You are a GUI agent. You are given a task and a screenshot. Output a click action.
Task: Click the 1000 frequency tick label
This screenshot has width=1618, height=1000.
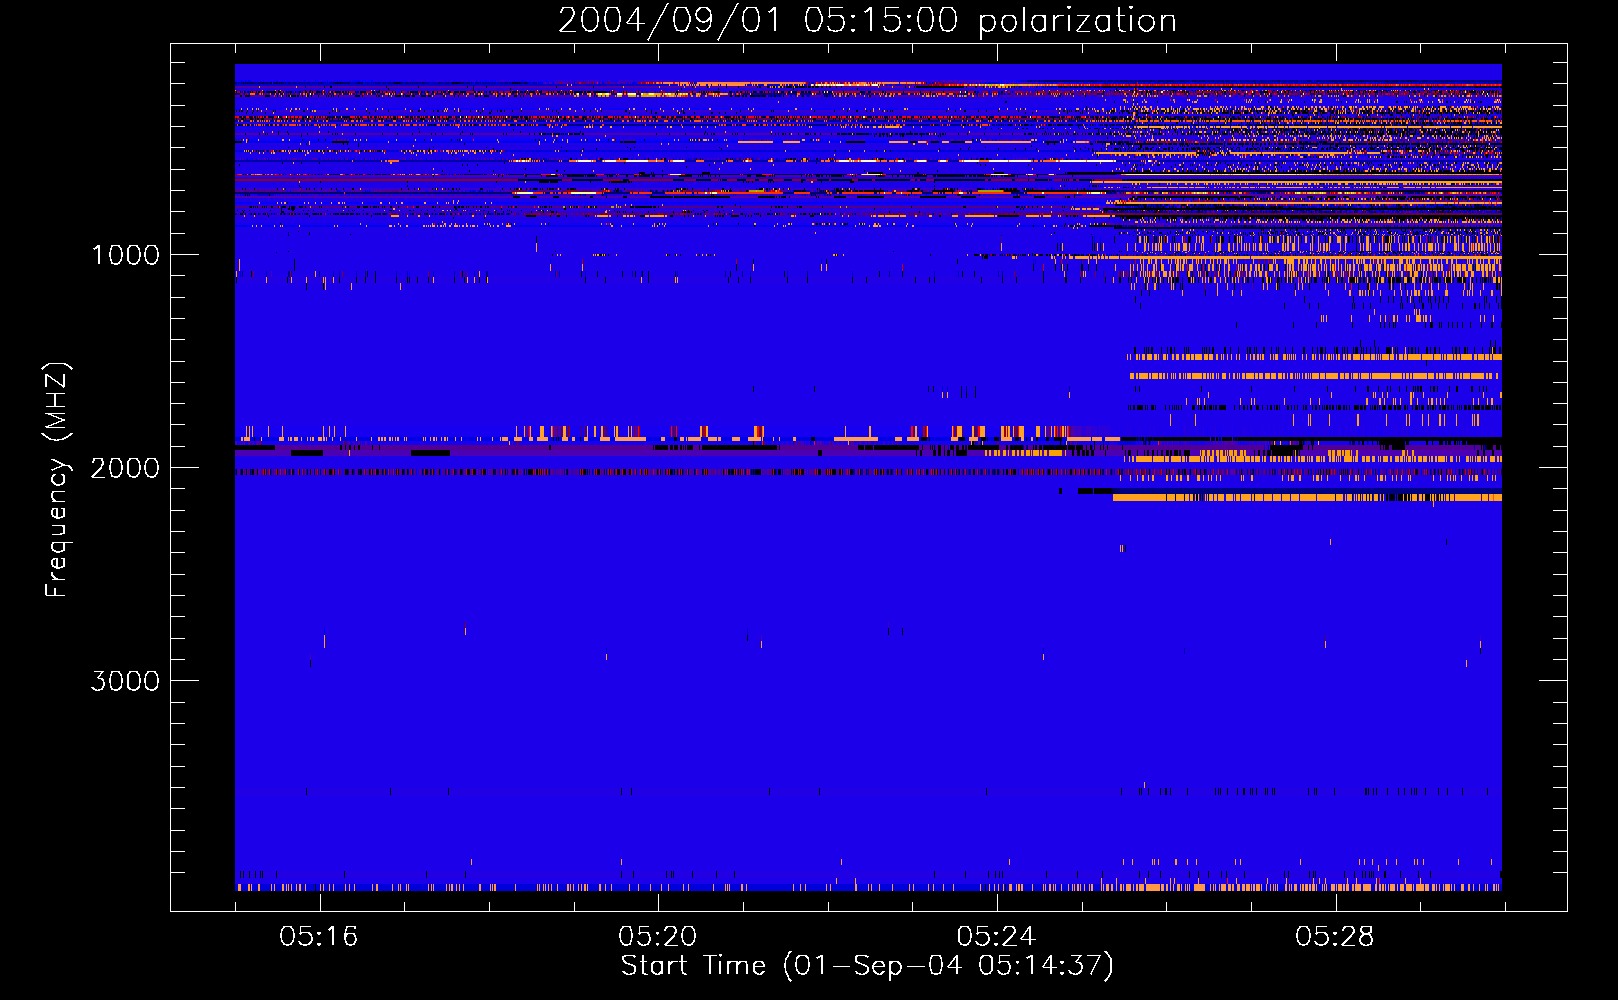tap(125, 255)
